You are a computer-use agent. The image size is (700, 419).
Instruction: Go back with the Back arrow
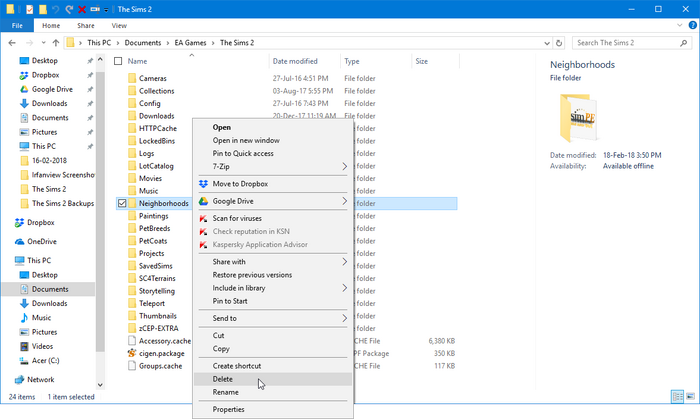click(x=12, y=43)
